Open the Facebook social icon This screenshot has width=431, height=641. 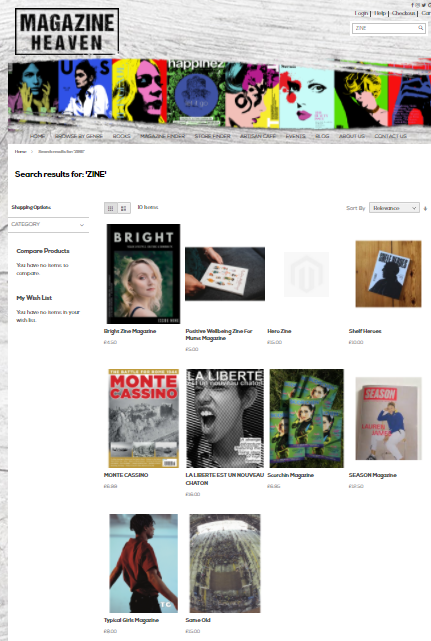(412, 5)
